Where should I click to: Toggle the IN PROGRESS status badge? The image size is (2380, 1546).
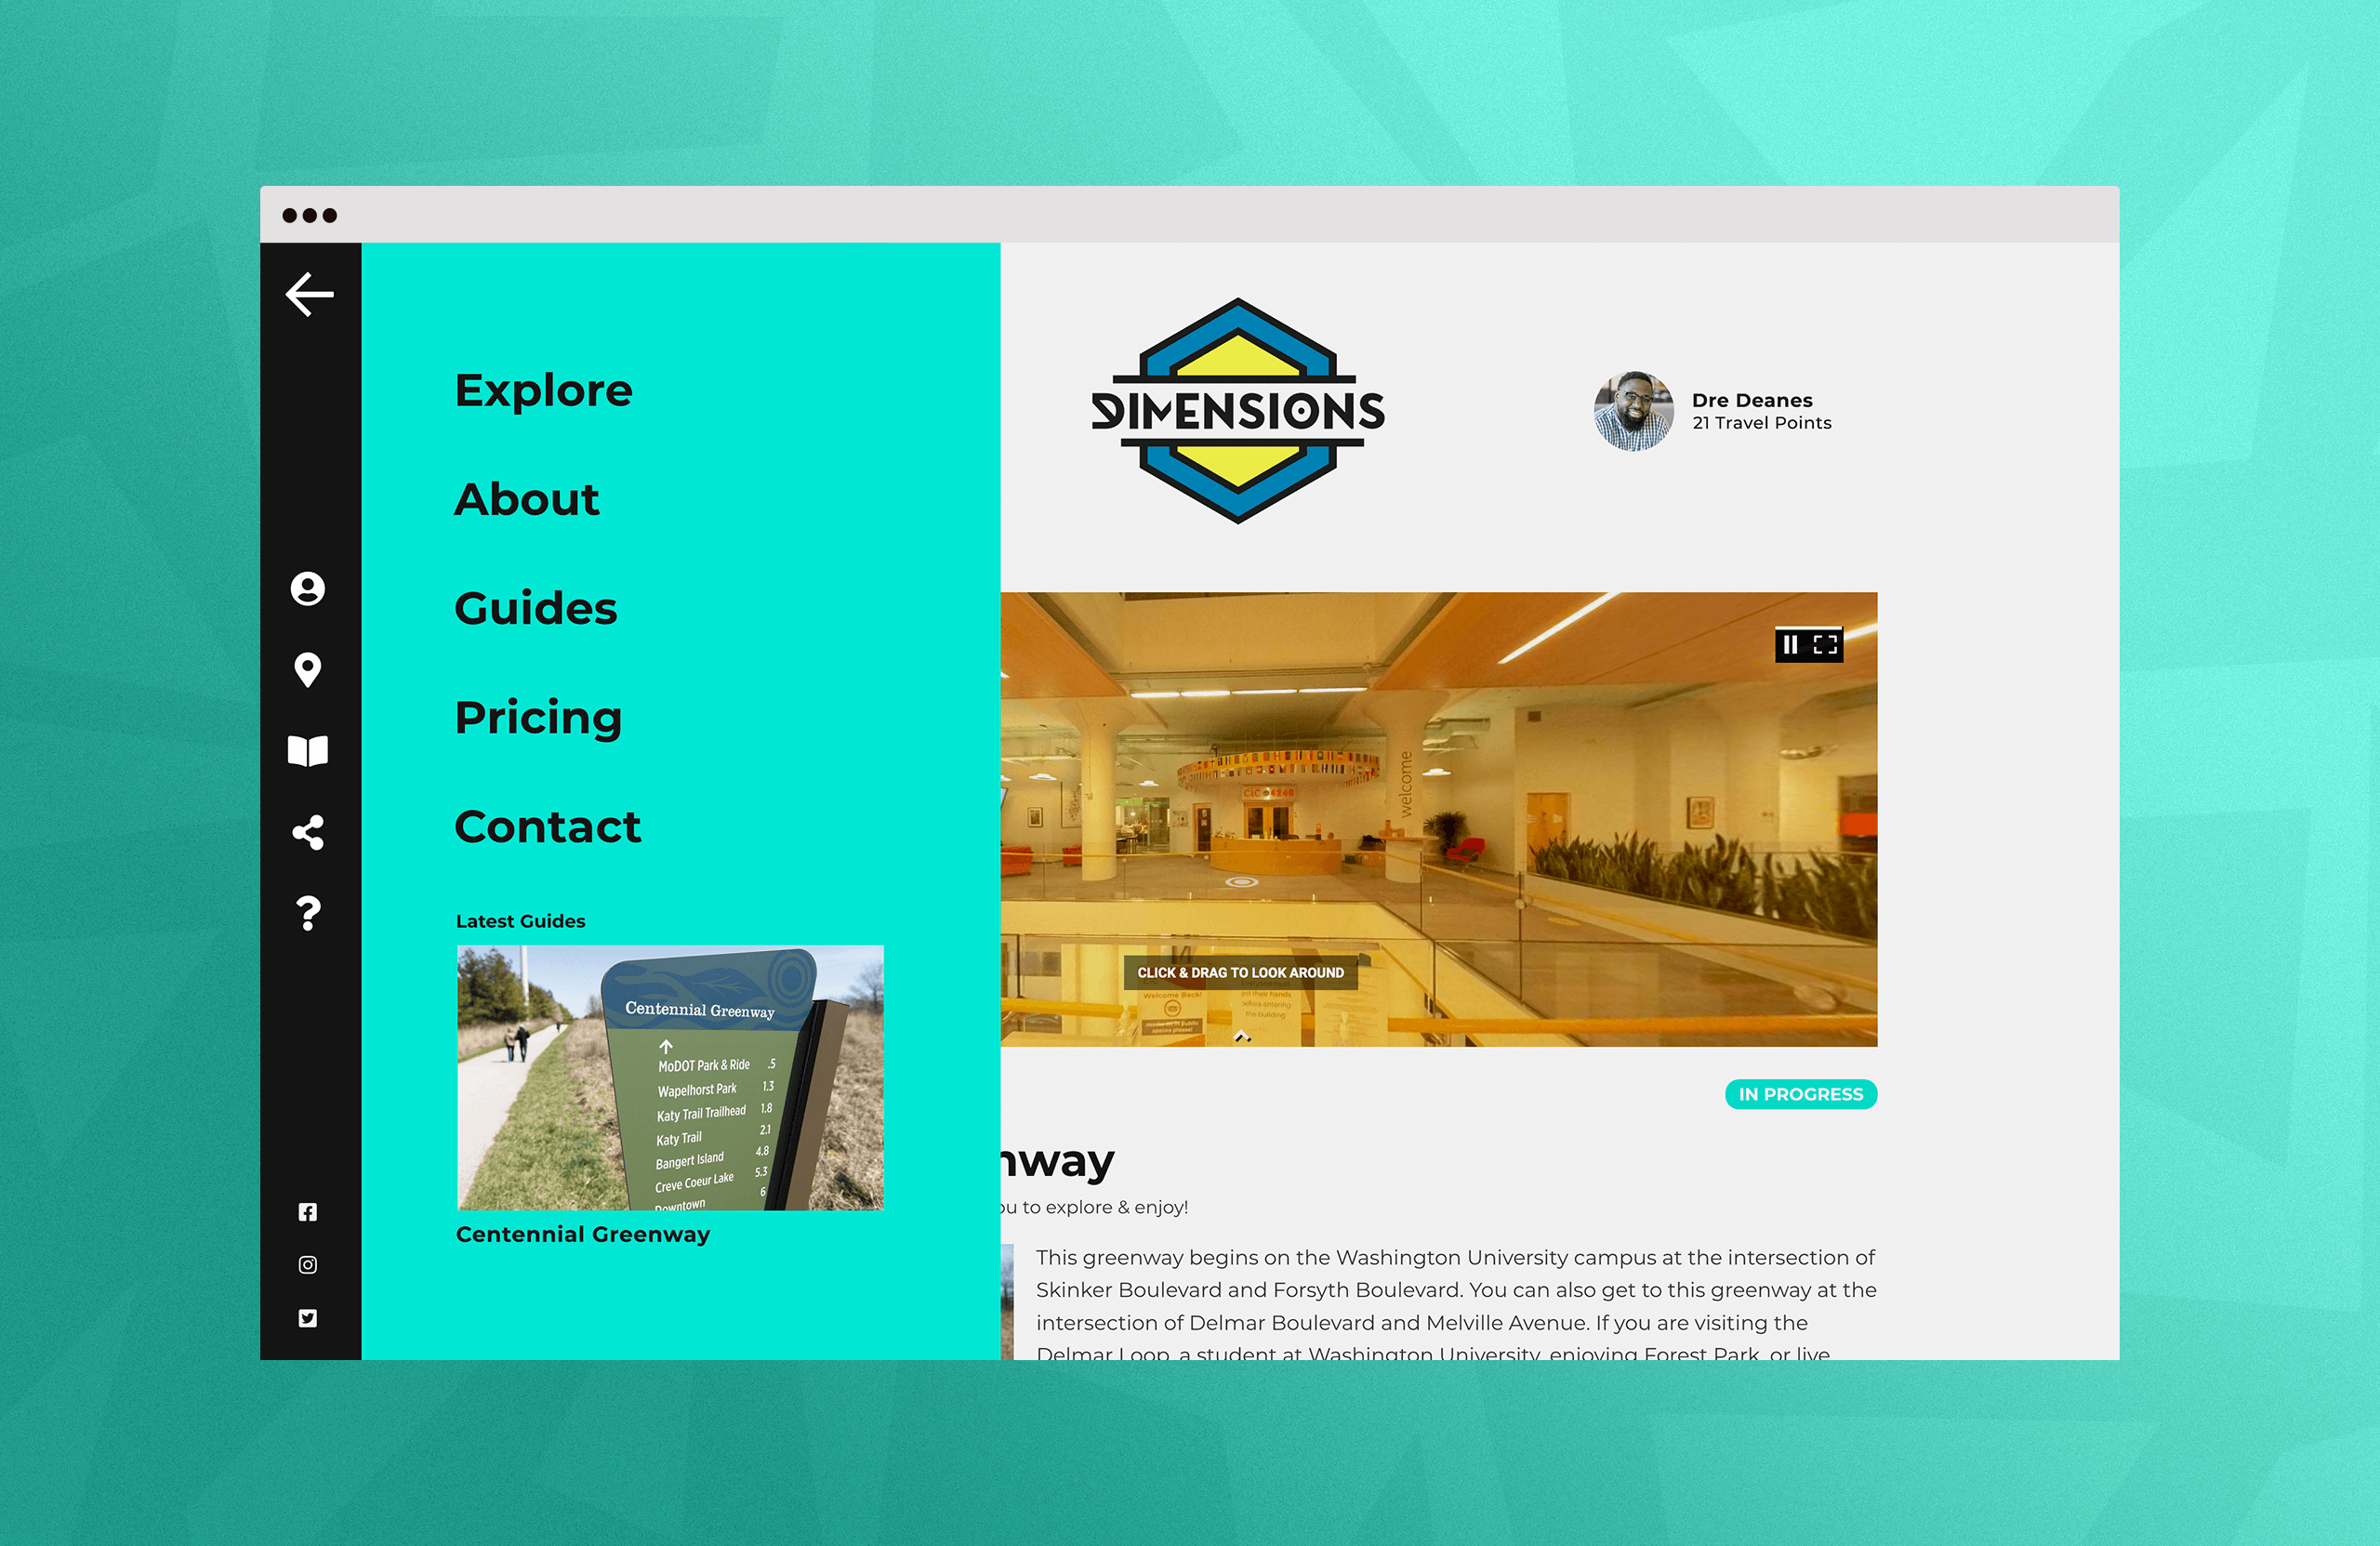(1799, 1093)
